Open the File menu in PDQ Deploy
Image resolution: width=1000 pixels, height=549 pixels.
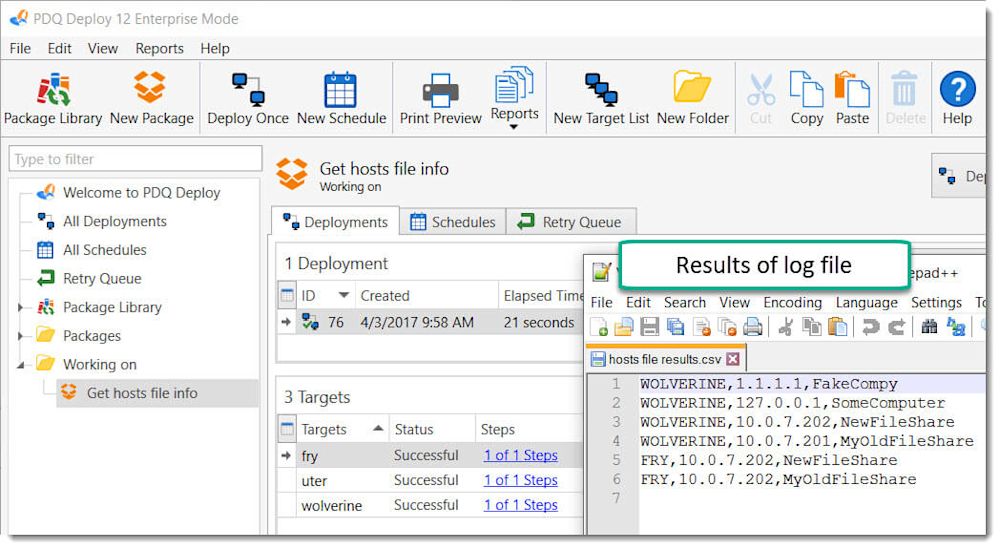pyautogui.click(x=20, y=48)
